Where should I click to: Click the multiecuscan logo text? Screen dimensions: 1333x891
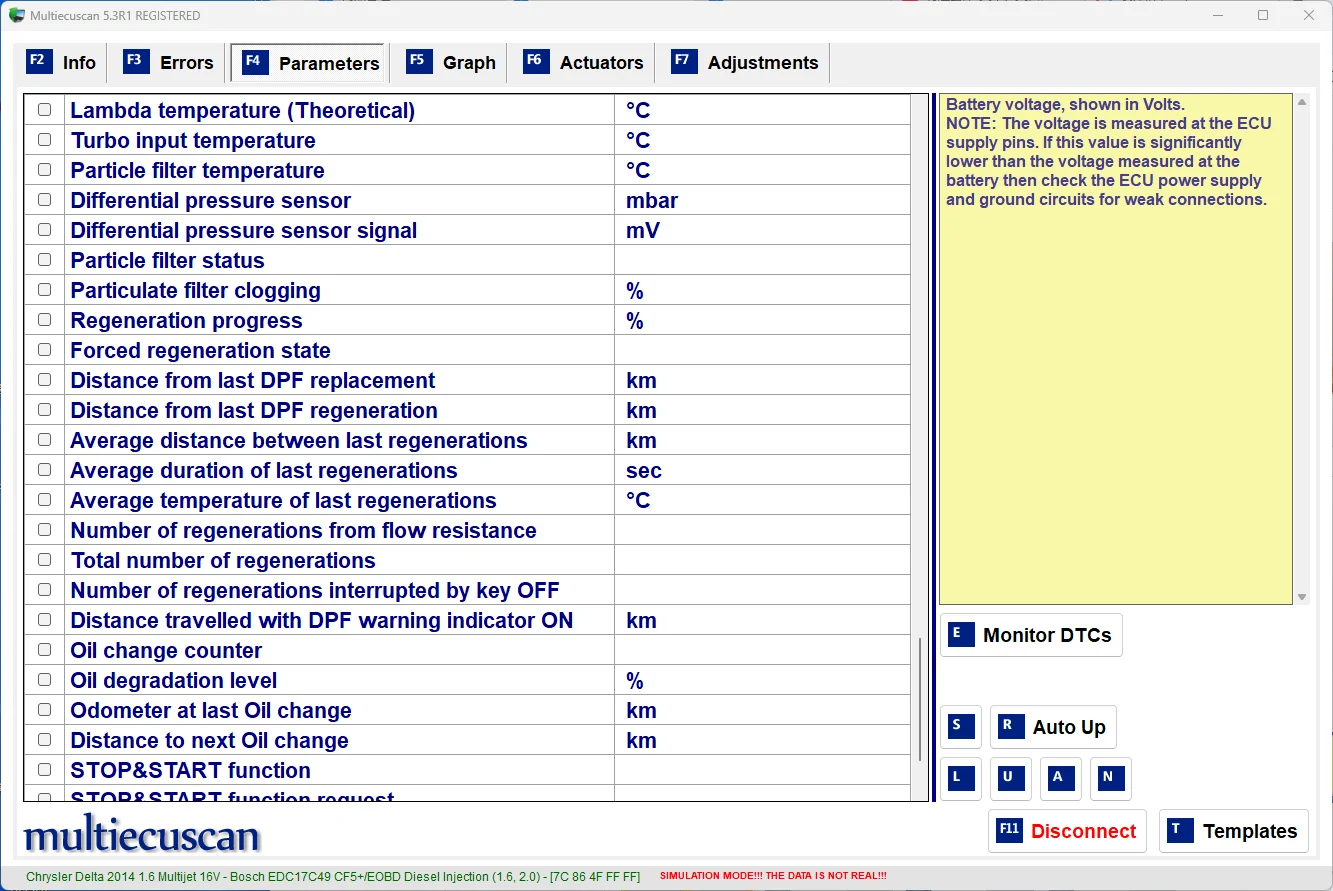[141, 836]
